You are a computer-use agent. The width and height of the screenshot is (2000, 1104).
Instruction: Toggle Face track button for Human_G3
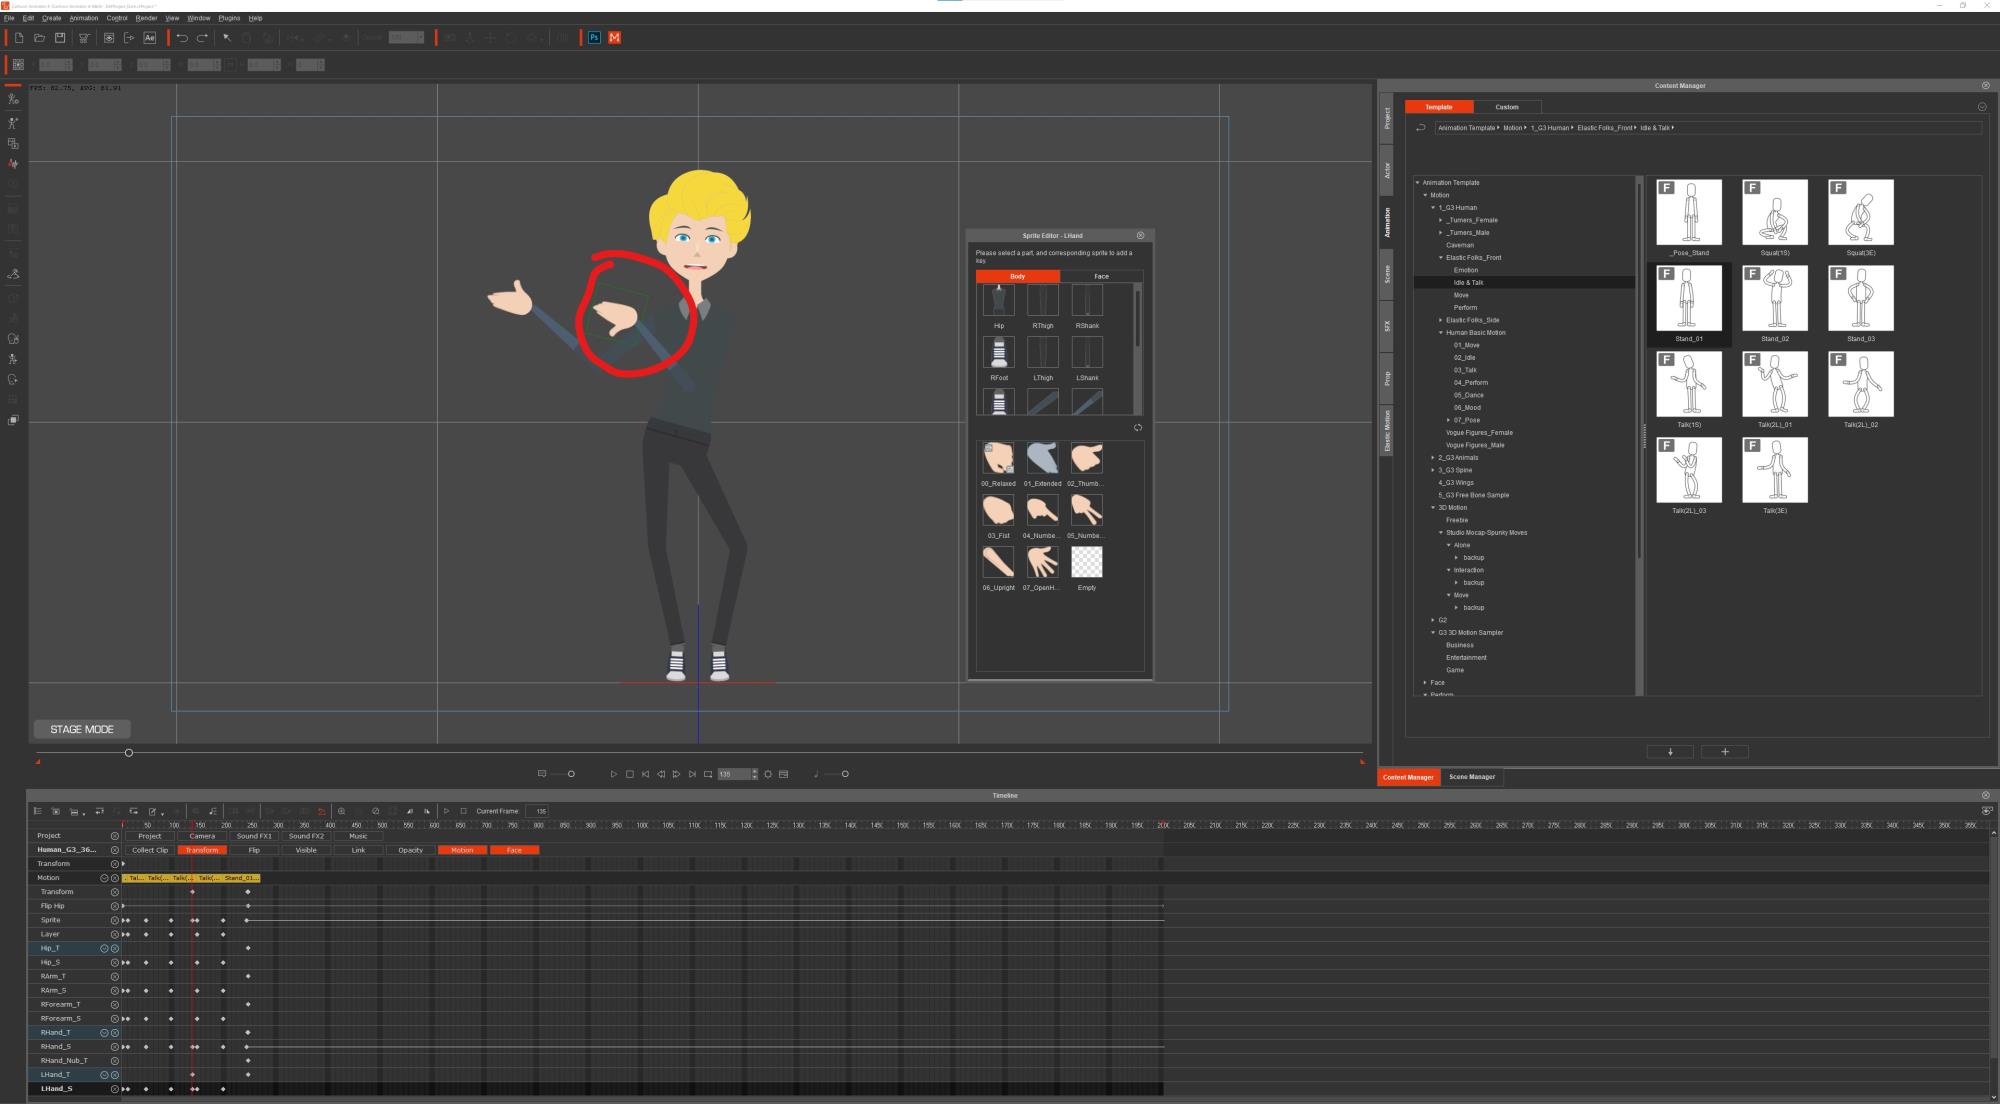point(514,850)
